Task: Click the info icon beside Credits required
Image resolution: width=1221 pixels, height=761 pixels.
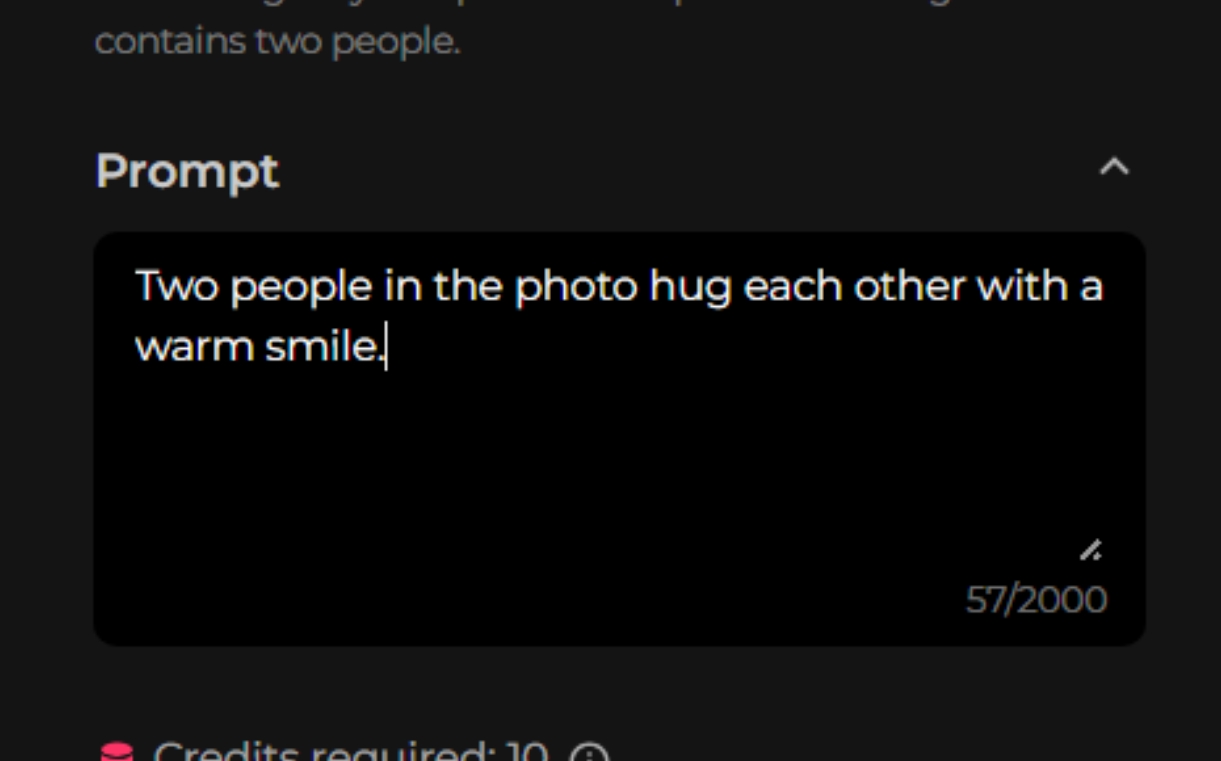Action: point(590,753)
